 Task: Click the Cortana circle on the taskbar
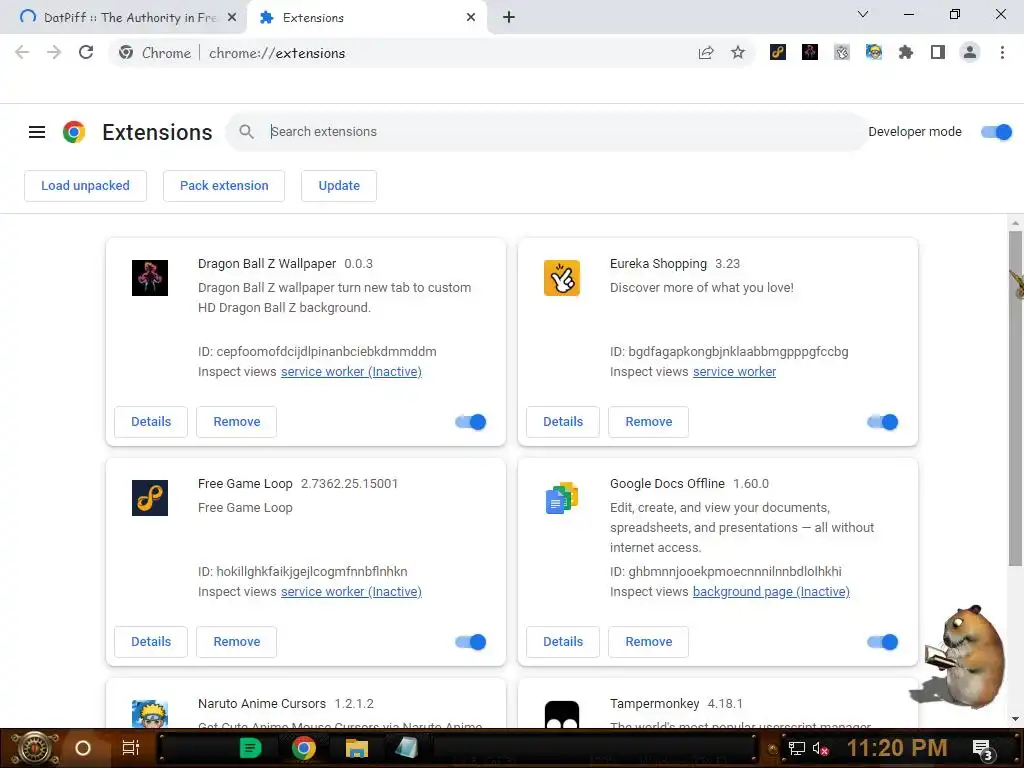coord(83,748)
